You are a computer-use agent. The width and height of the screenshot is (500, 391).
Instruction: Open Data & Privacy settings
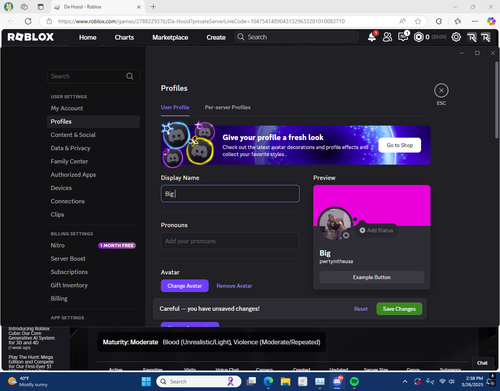pos(93,148)
